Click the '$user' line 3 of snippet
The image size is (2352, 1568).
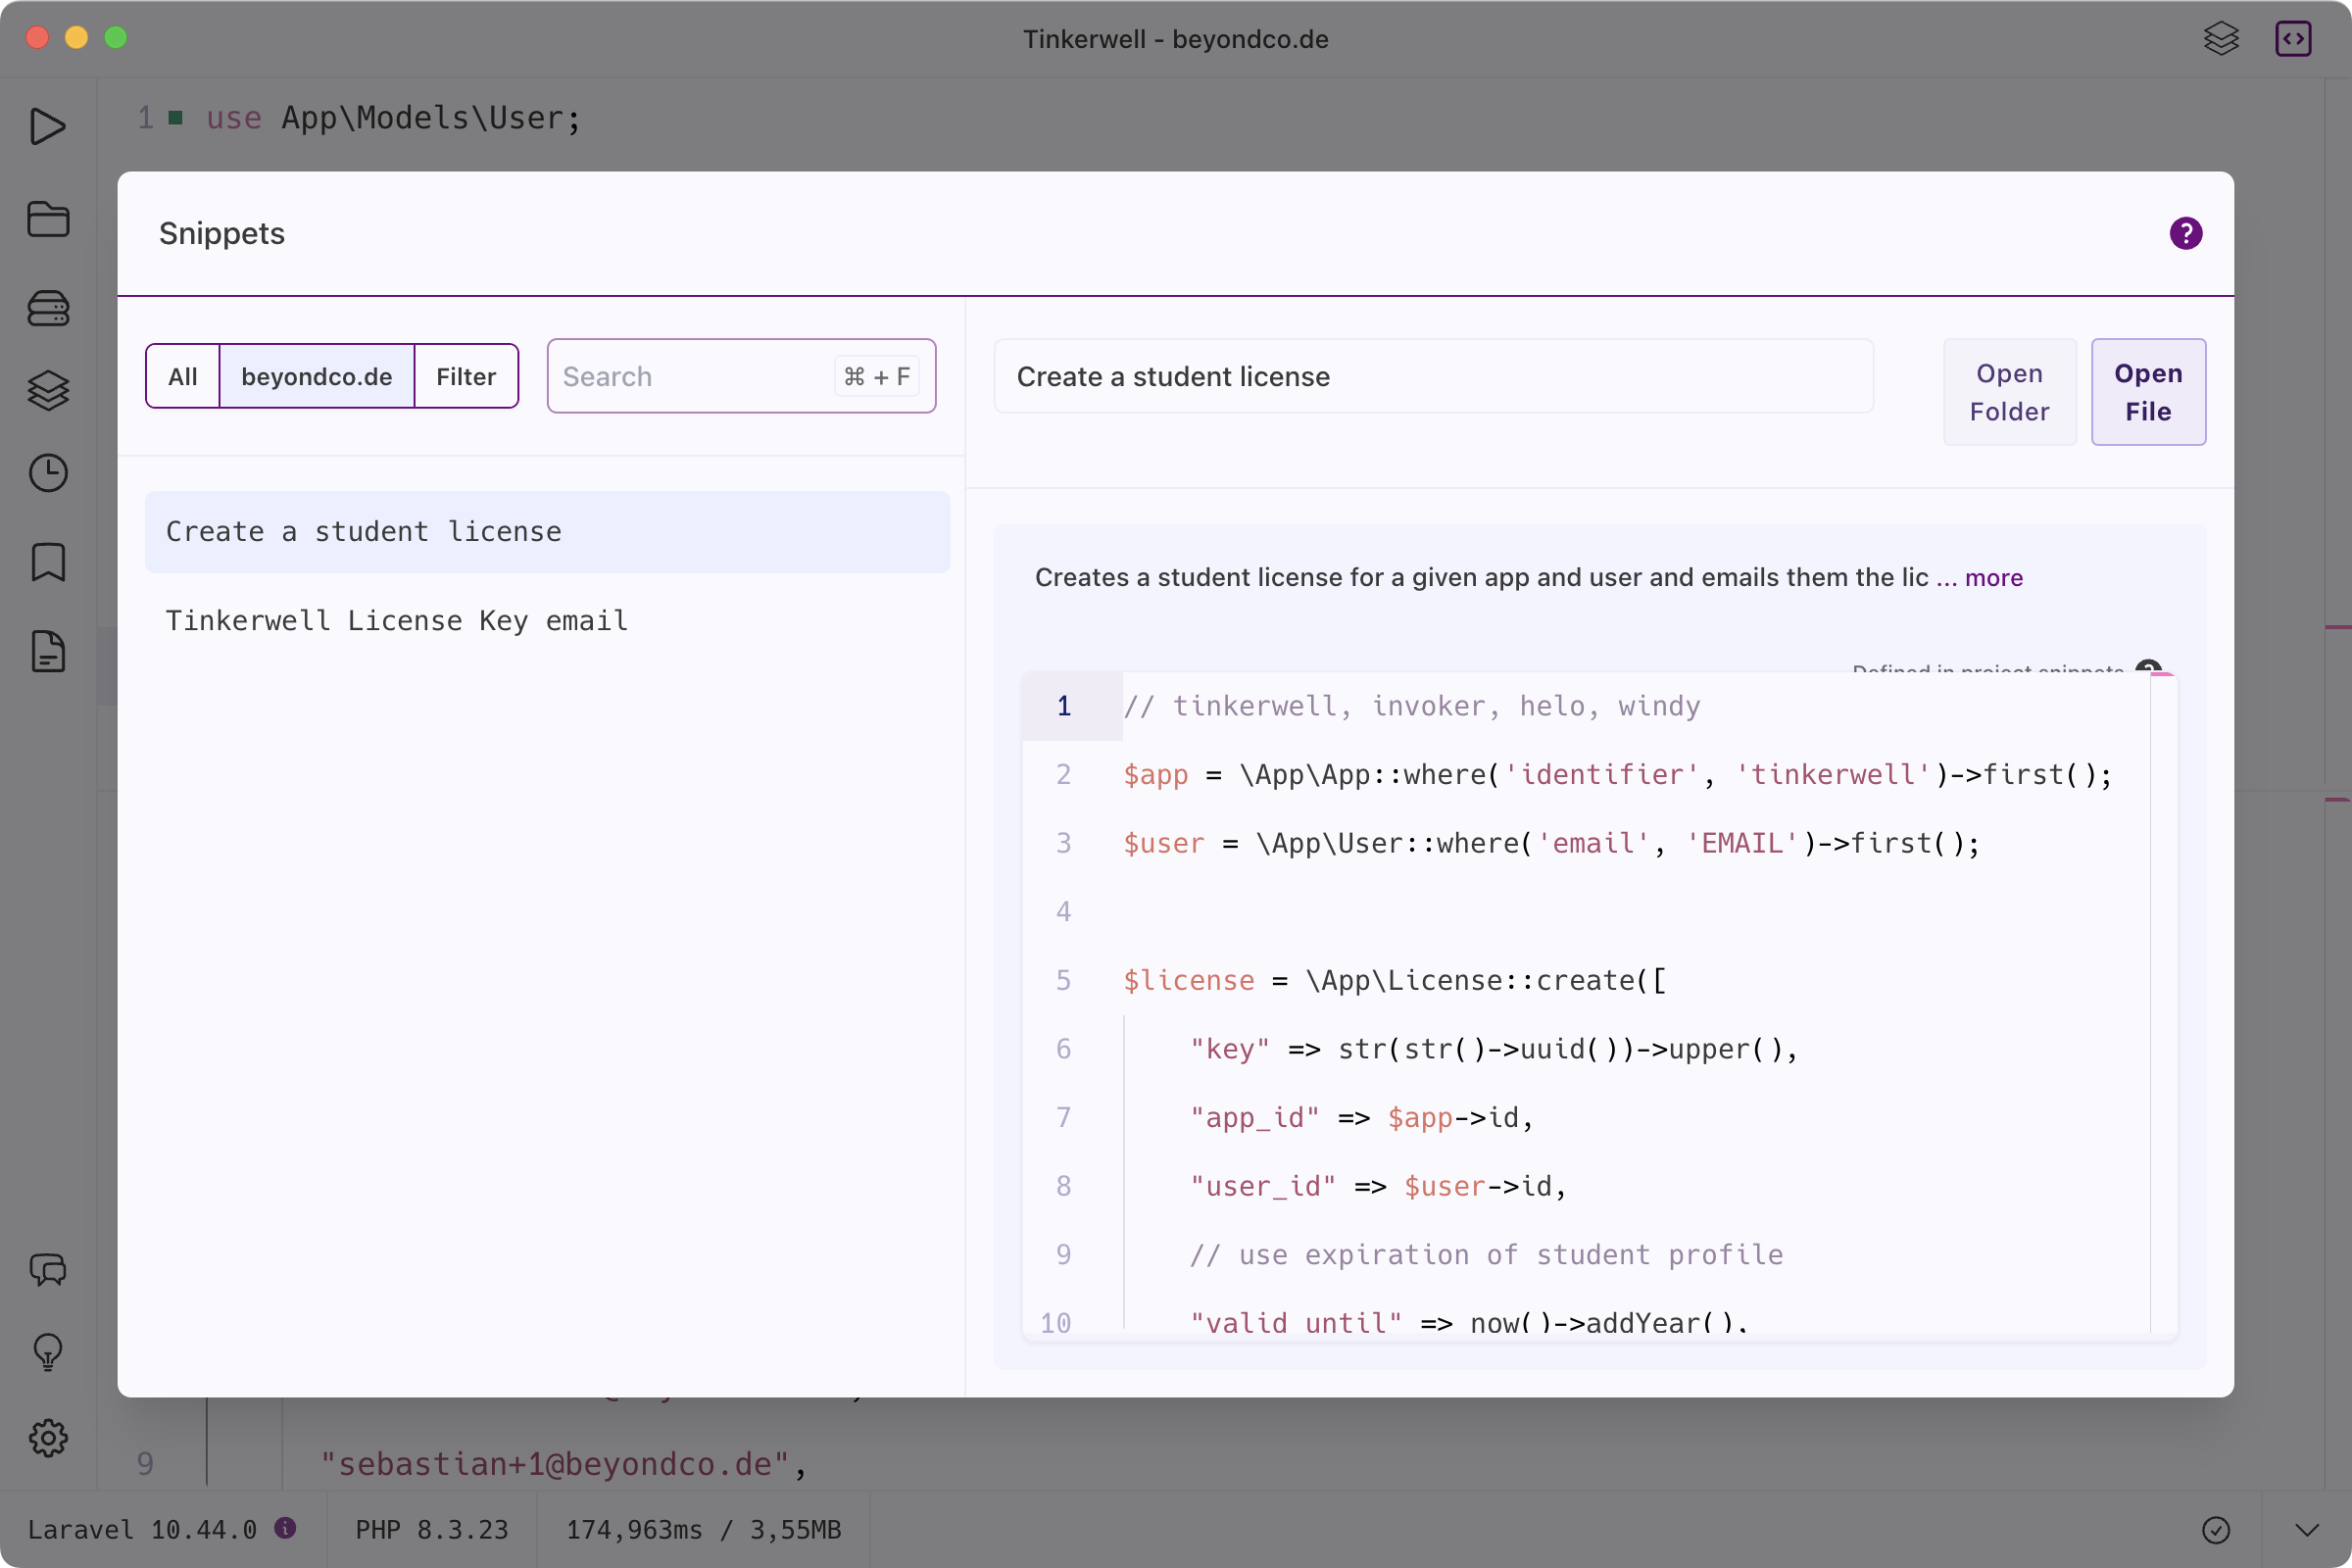[x=1551, y=843]
